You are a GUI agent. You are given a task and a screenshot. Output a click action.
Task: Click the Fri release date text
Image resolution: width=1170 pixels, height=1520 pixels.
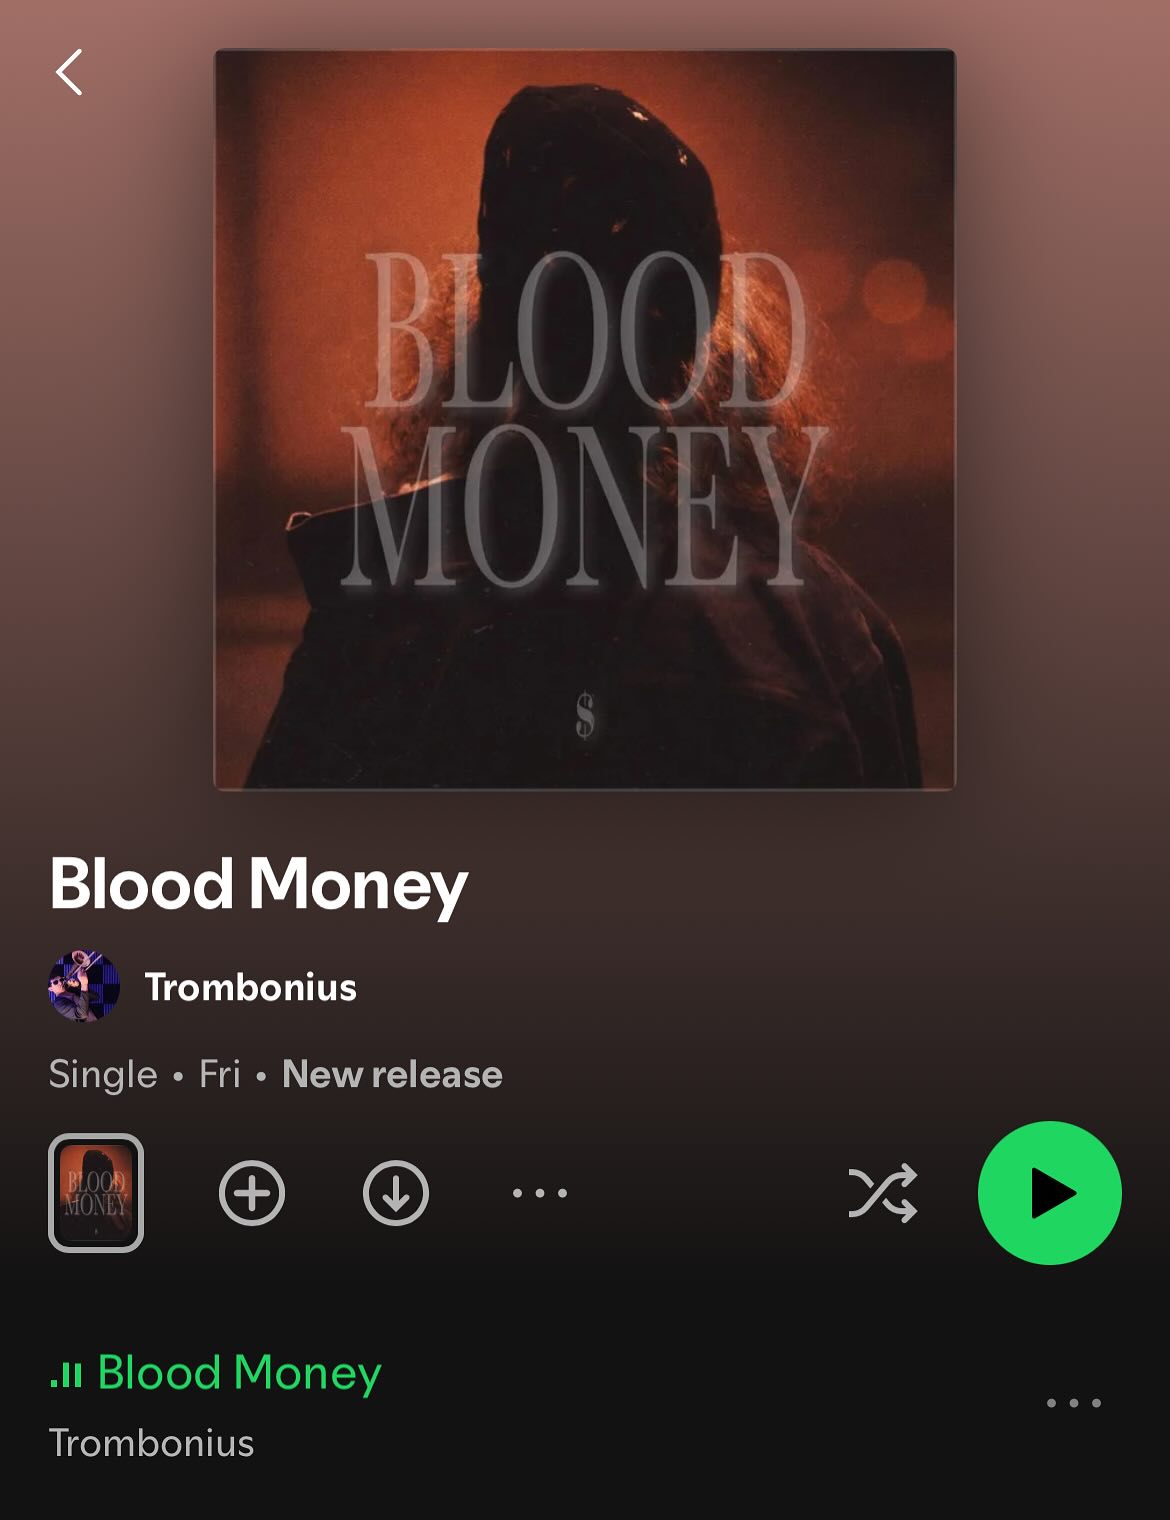tap(220, 1074)
